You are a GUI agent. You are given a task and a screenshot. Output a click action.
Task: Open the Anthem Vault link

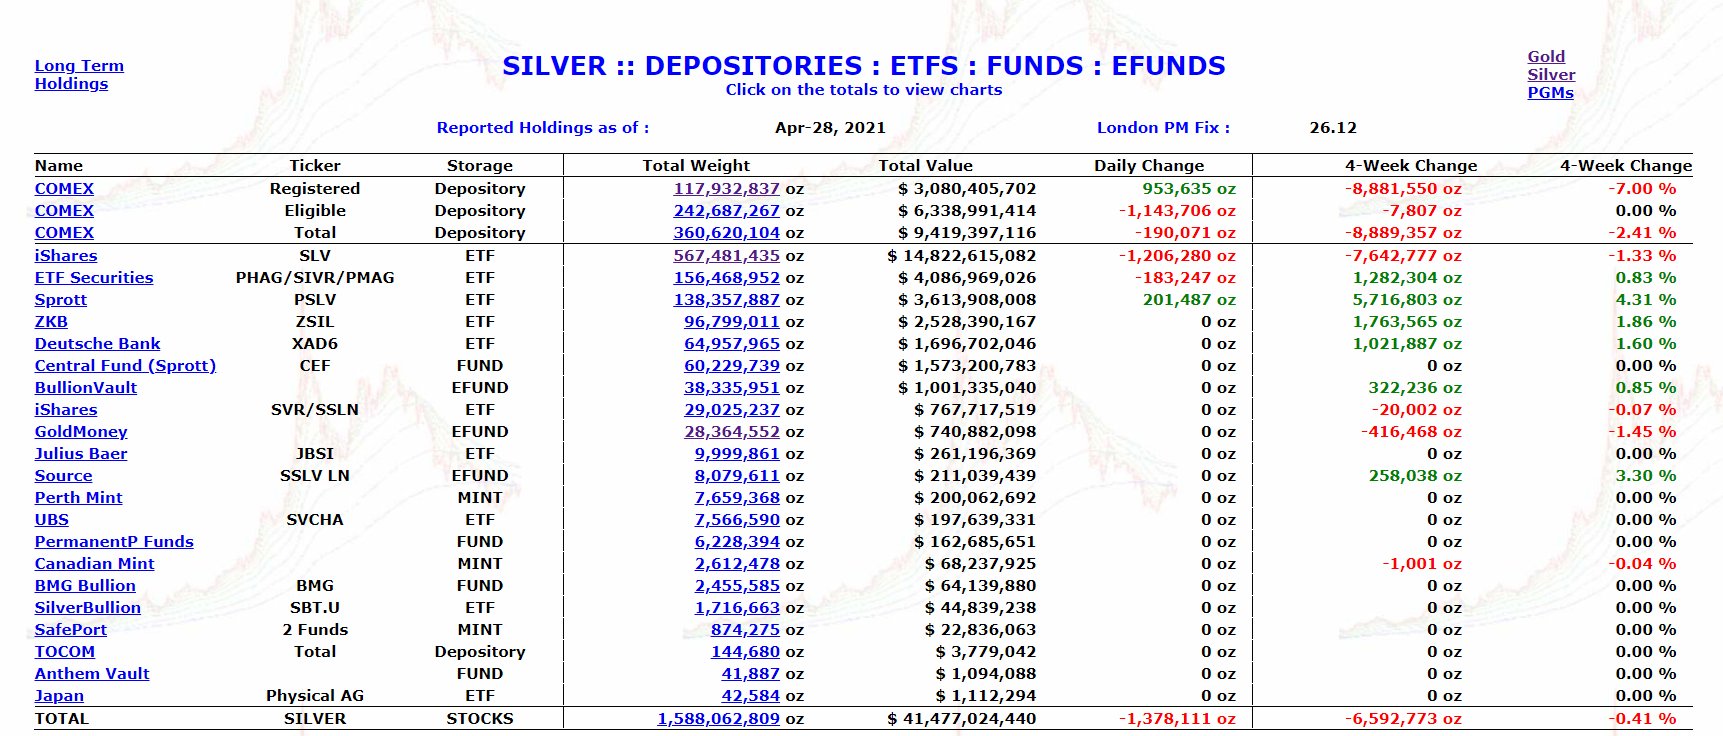[92, 674]
